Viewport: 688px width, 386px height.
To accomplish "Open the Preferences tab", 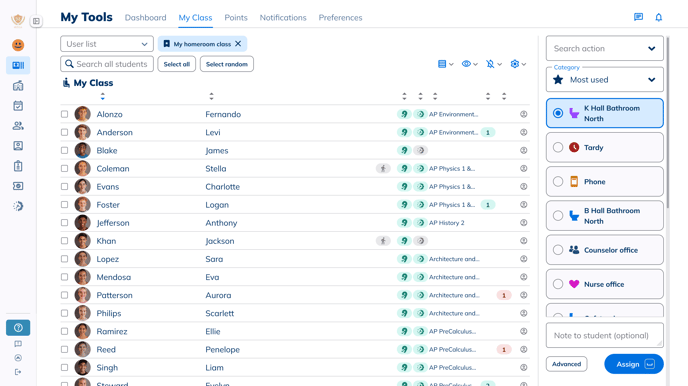I will tap(340, 18).
